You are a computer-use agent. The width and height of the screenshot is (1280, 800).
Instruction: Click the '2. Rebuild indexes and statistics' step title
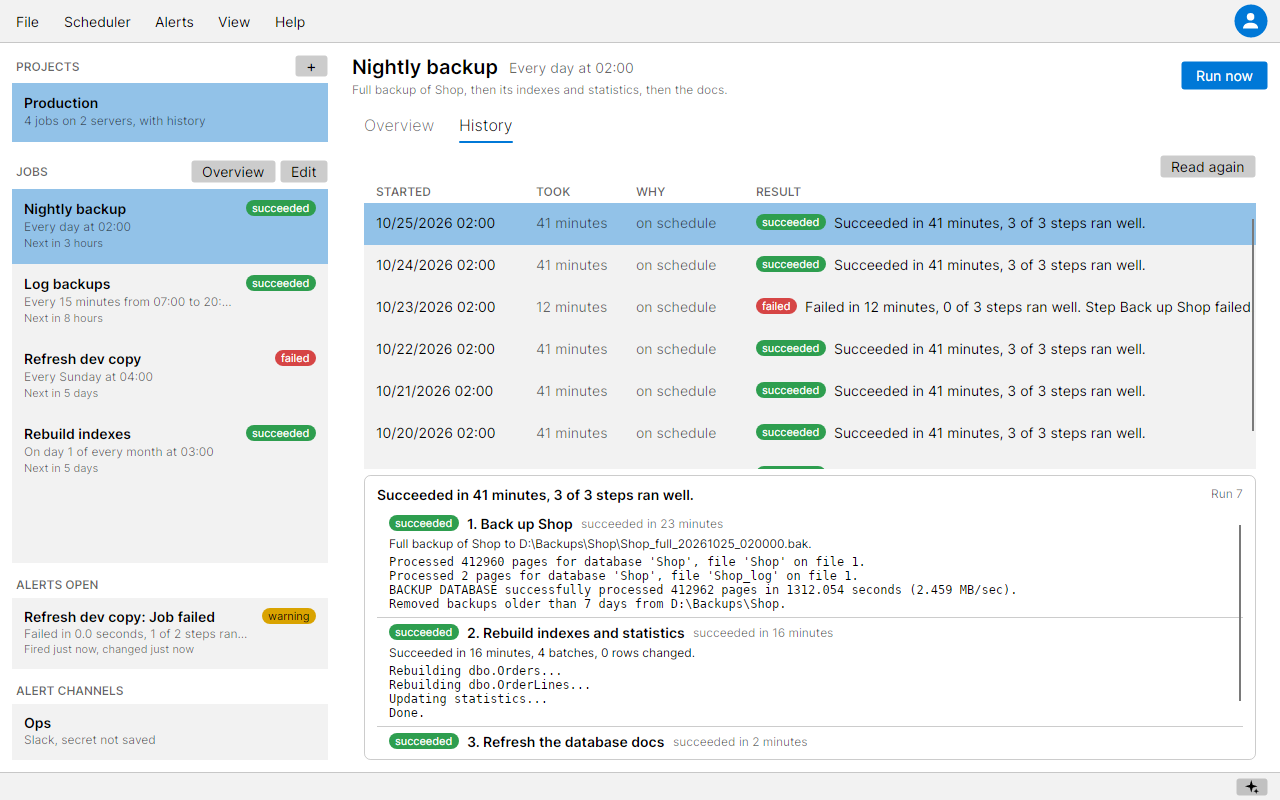click(x=576, y=633)
